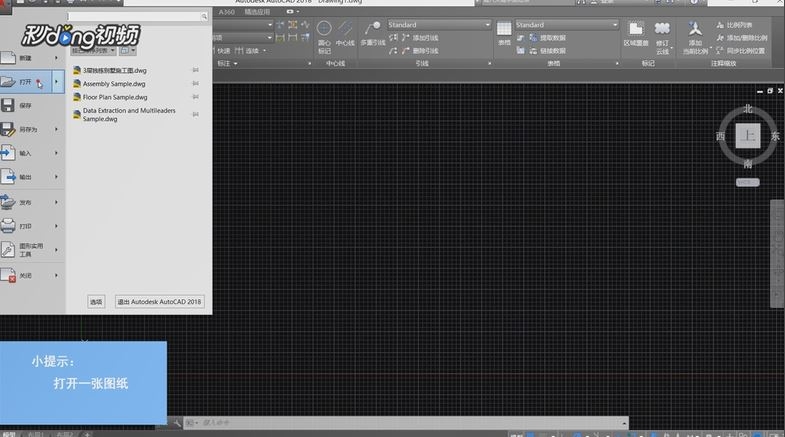
Task: Open recent file Floor Plan Sample.dwg
Action: point(115,97)
